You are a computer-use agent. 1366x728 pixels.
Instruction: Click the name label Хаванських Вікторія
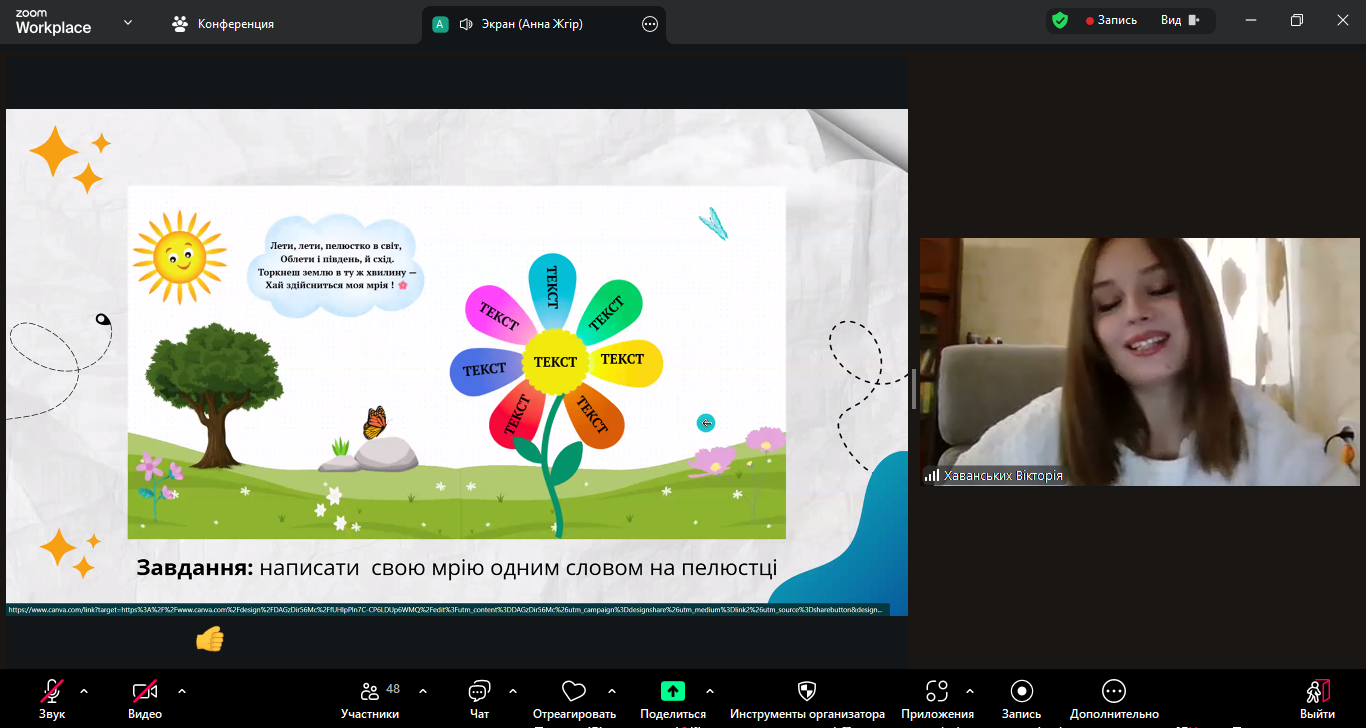[1003, 477]
